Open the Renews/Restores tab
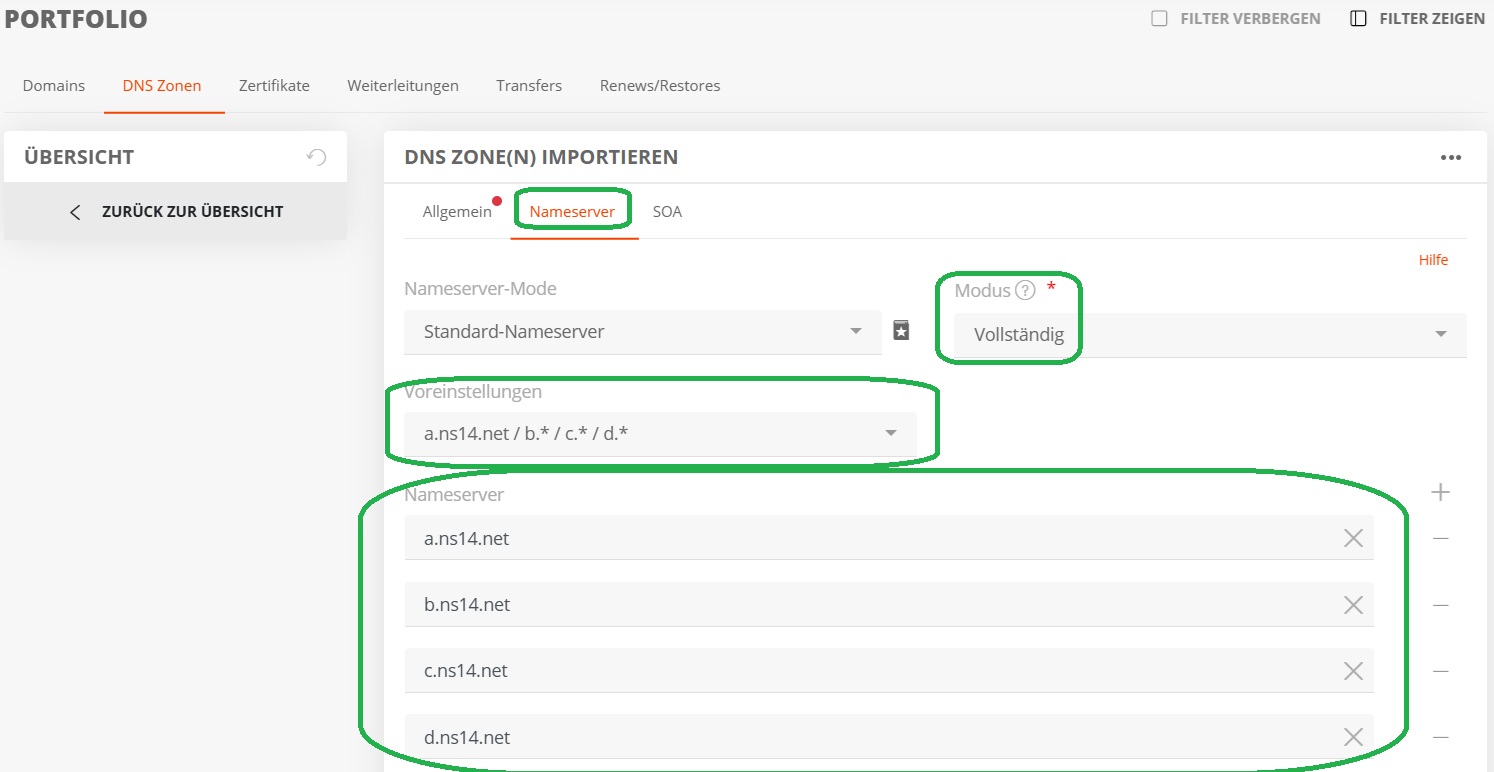1494x772 pixels. [660, 86]
